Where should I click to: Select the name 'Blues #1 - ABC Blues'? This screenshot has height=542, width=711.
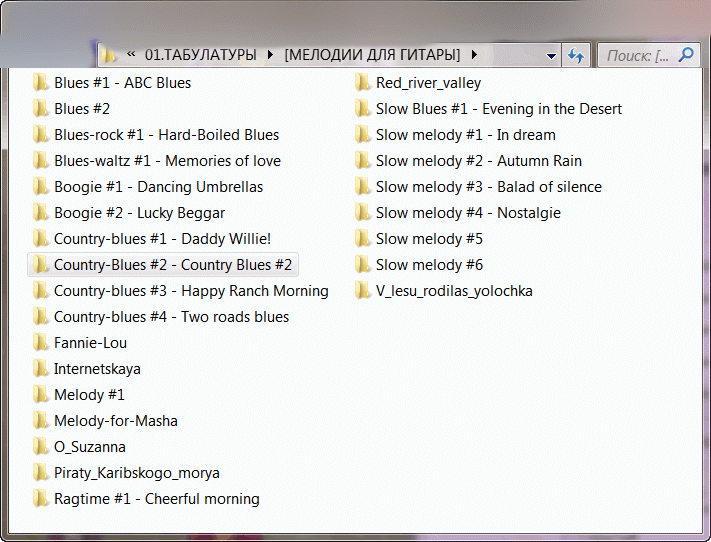pyautogui.click(x=122, y=83)
